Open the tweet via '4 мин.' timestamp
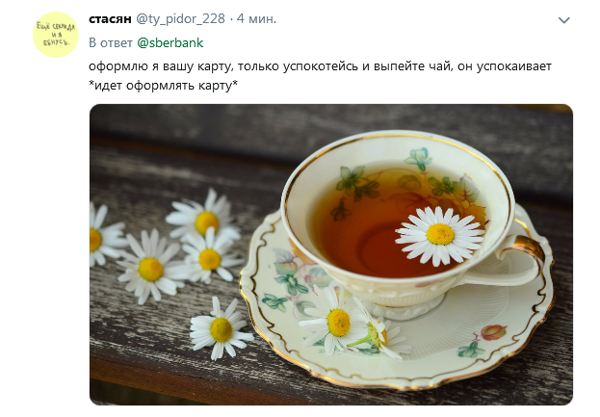Viewport: 600px width, 417px height. (256, 19)
